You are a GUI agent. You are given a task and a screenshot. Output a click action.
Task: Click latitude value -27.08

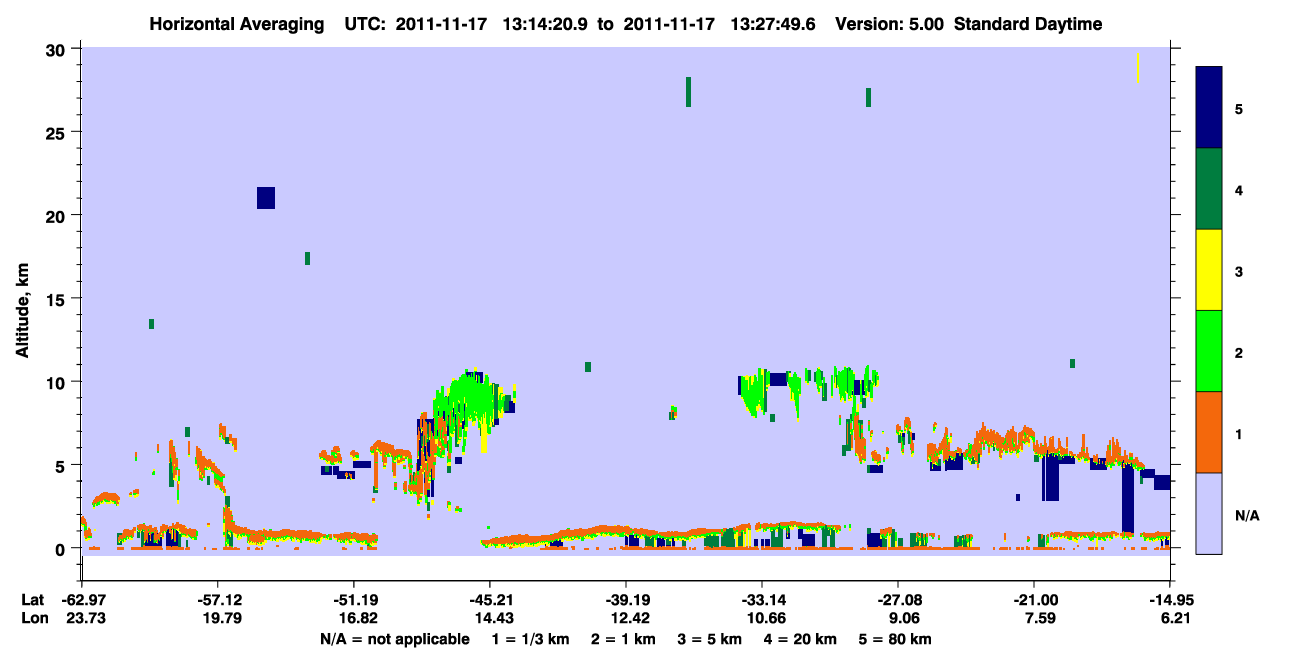[898, 600]
